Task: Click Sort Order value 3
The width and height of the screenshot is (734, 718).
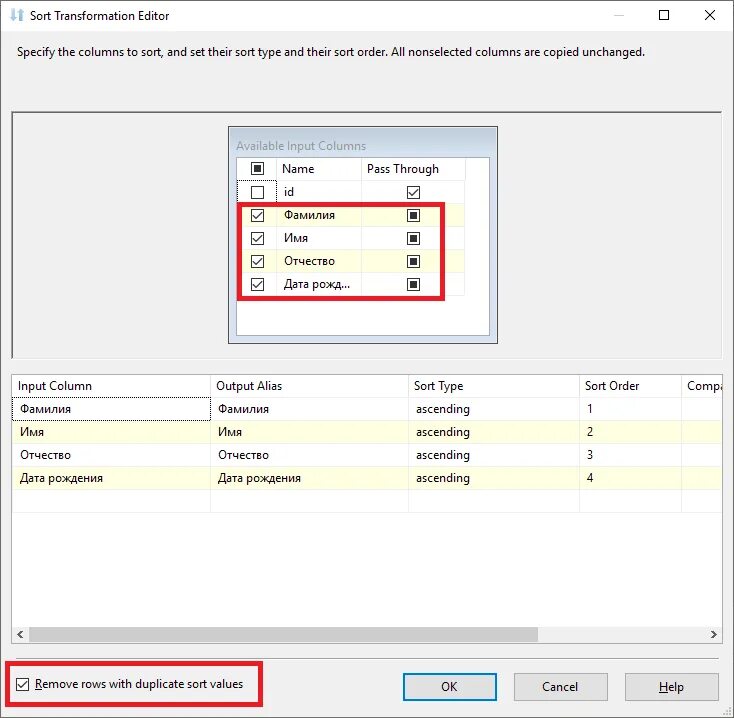Action: coord(630,455)
